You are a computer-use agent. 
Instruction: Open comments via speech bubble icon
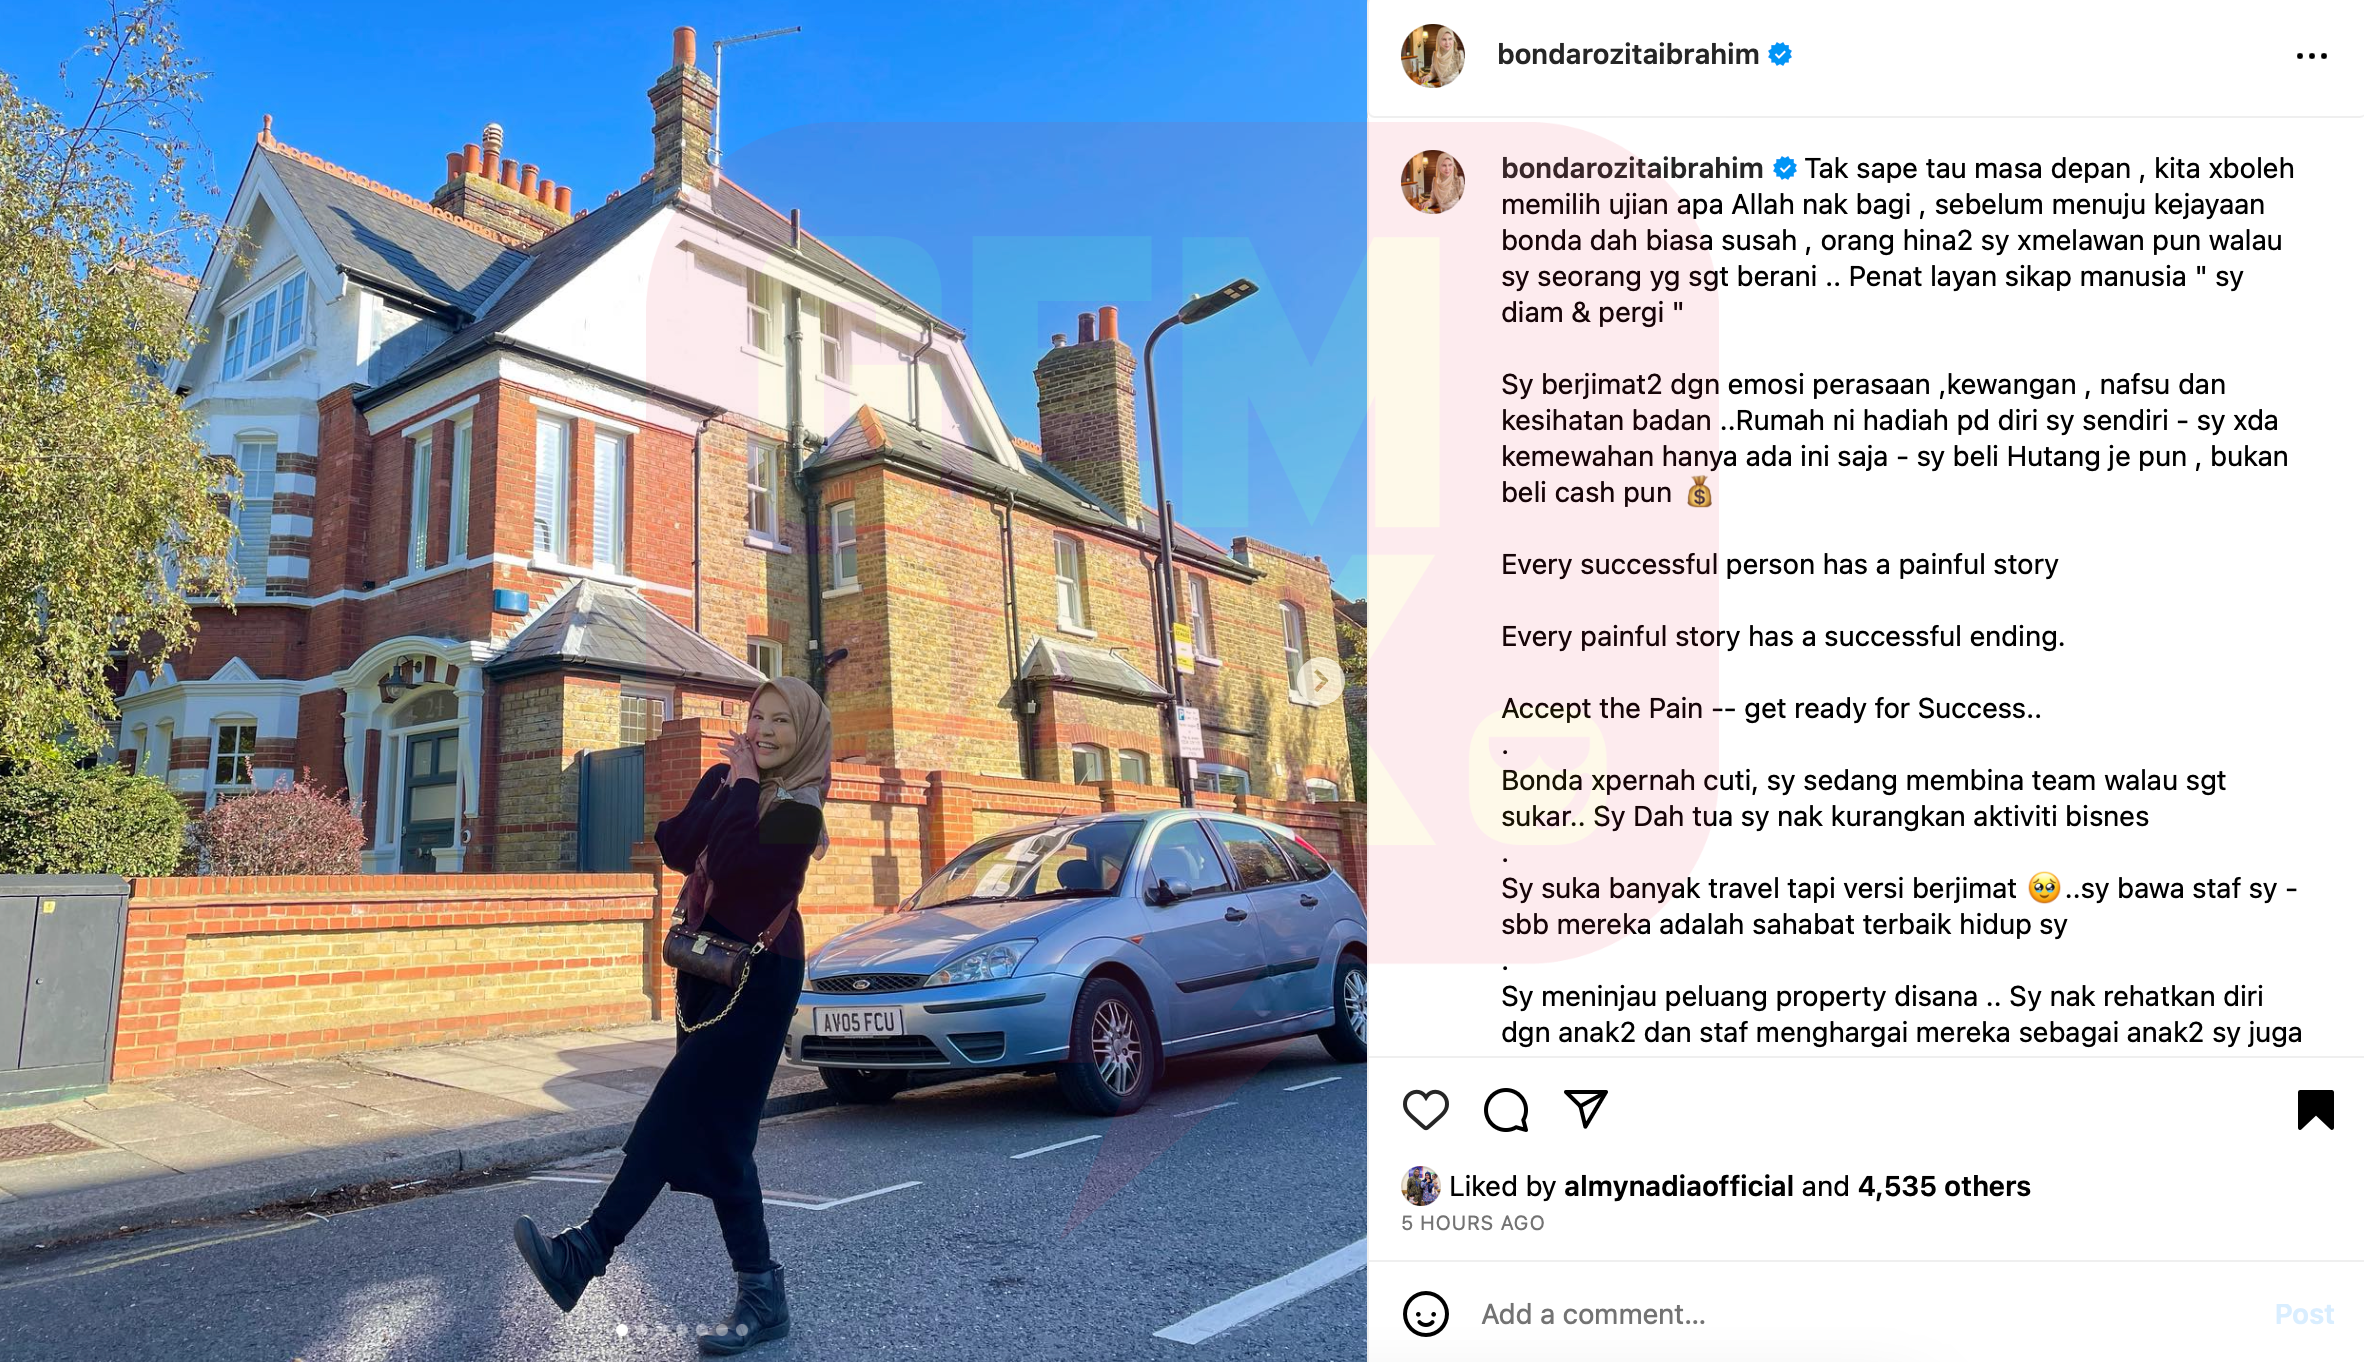pos(1506,1110)
